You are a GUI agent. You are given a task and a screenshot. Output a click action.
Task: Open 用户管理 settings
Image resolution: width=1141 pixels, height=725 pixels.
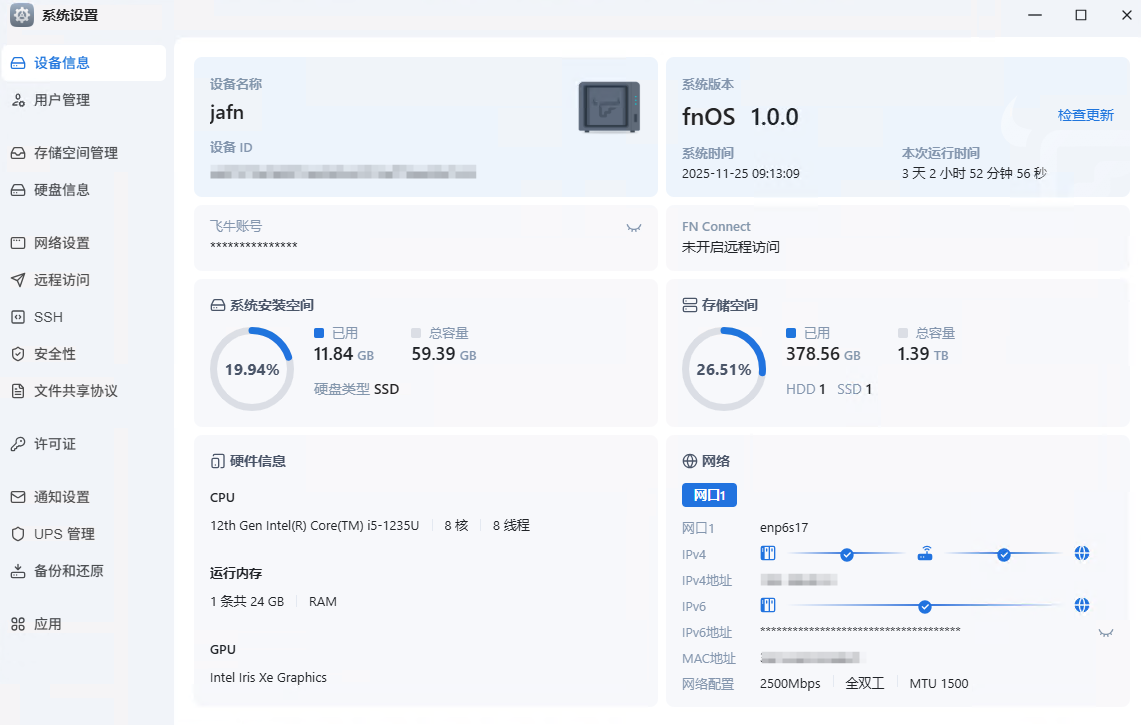[62, 100]
